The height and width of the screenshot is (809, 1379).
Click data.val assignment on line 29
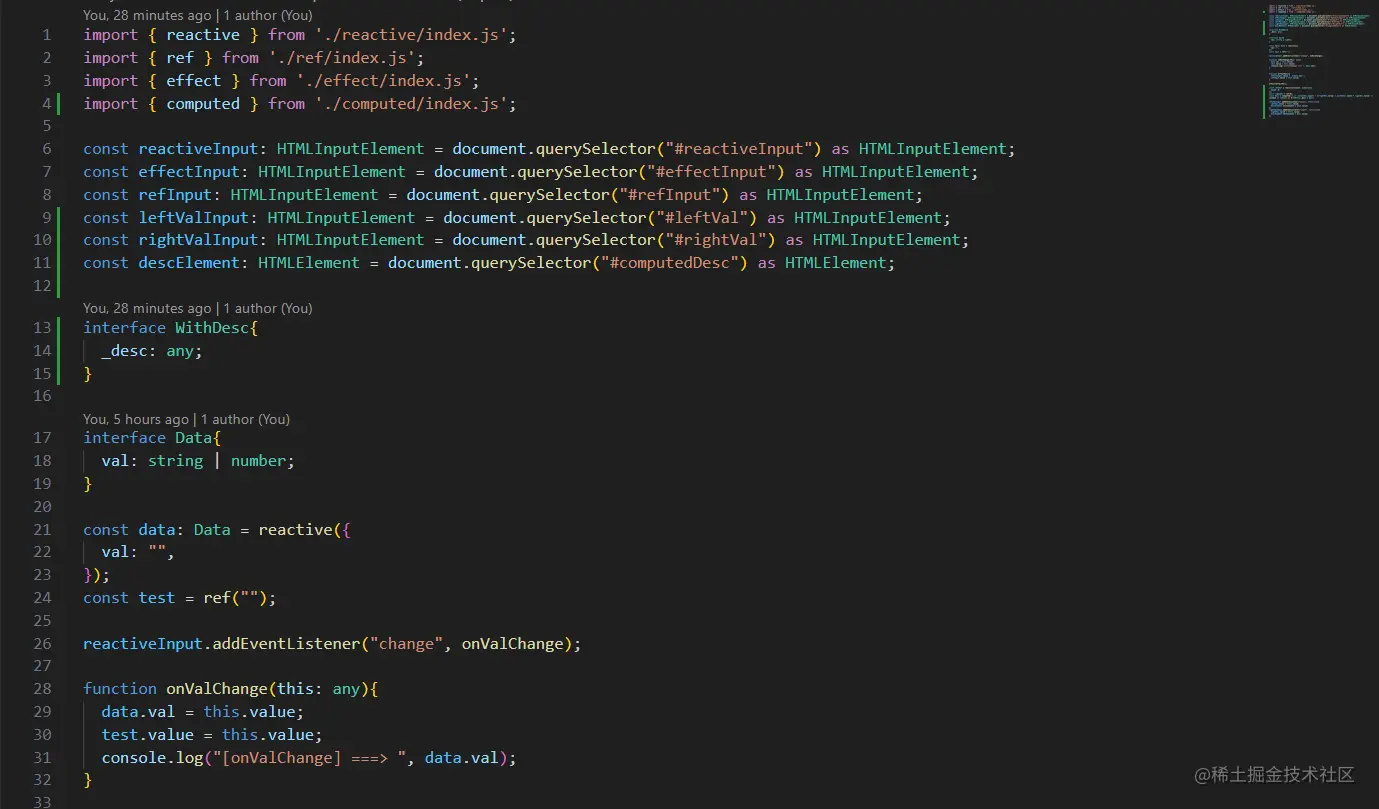tap(138, 712)
